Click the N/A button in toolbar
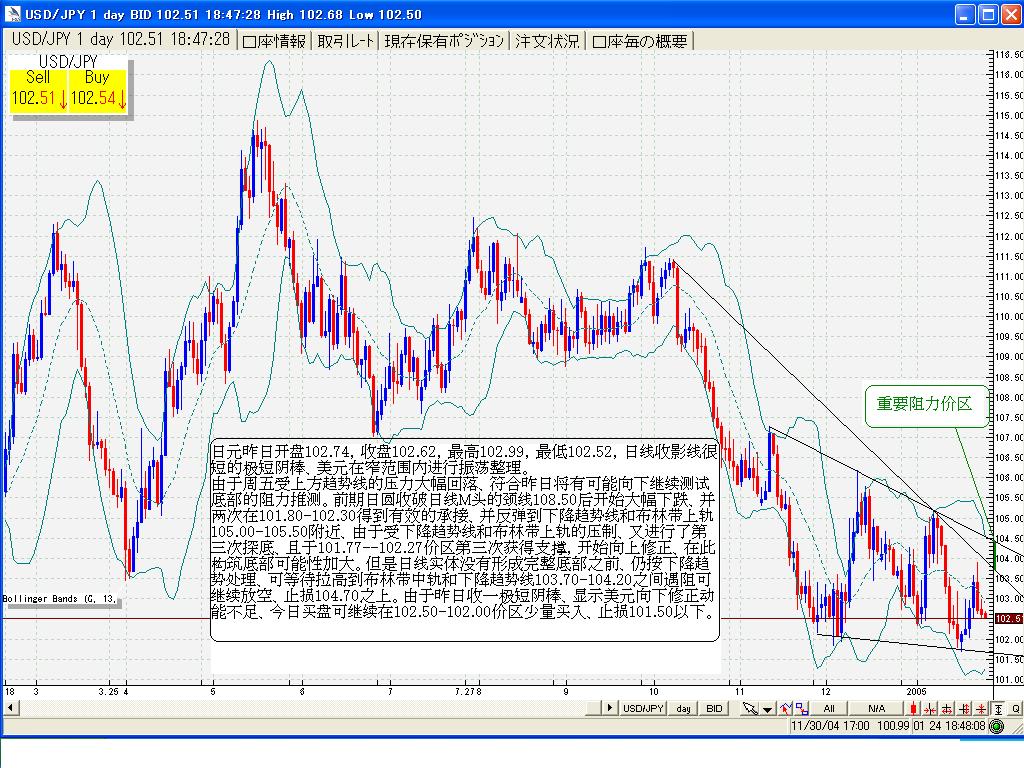Image resolution: width=1024 pixels, height=768 pixels. [x=876, y=708]
